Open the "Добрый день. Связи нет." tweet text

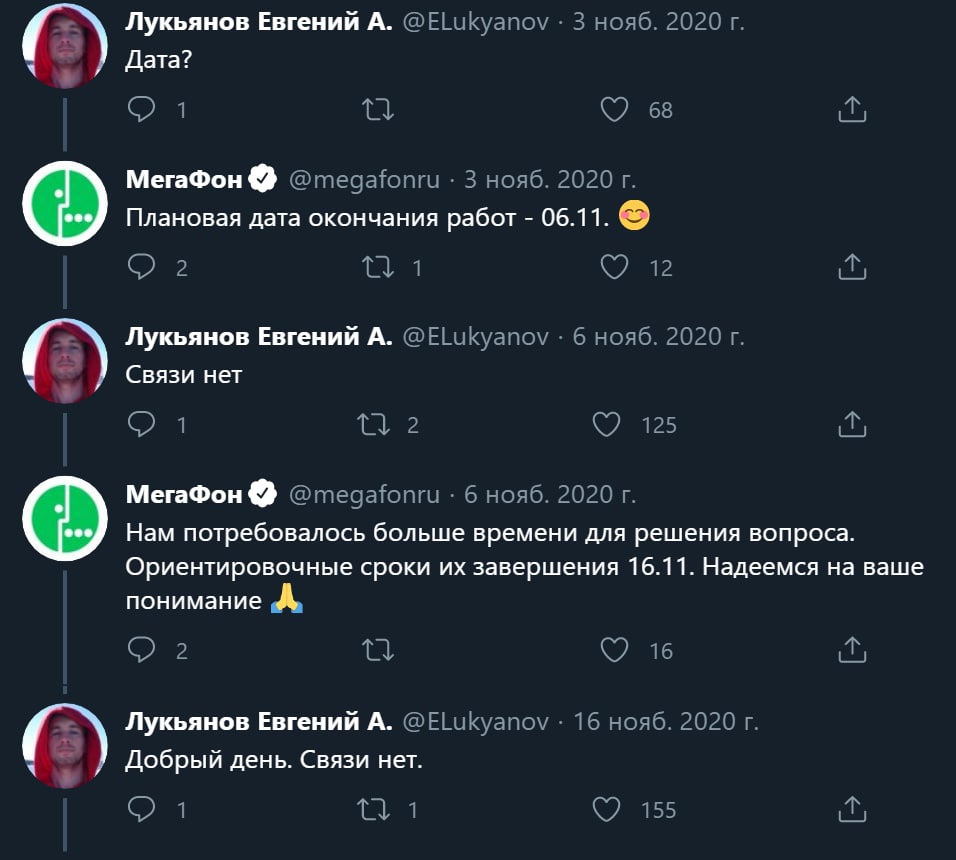point(274,760)
